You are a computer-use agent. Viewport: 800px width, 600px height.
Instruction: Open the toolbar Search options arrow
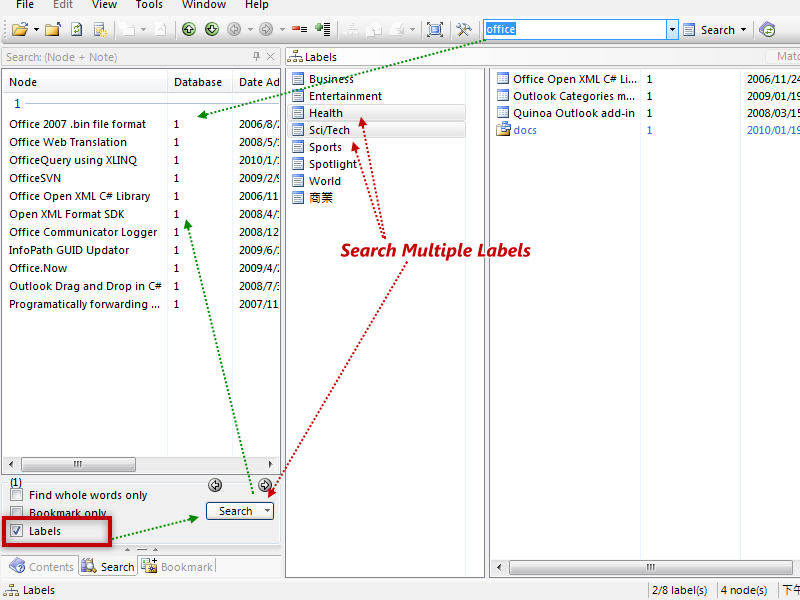tap(743, 30)
